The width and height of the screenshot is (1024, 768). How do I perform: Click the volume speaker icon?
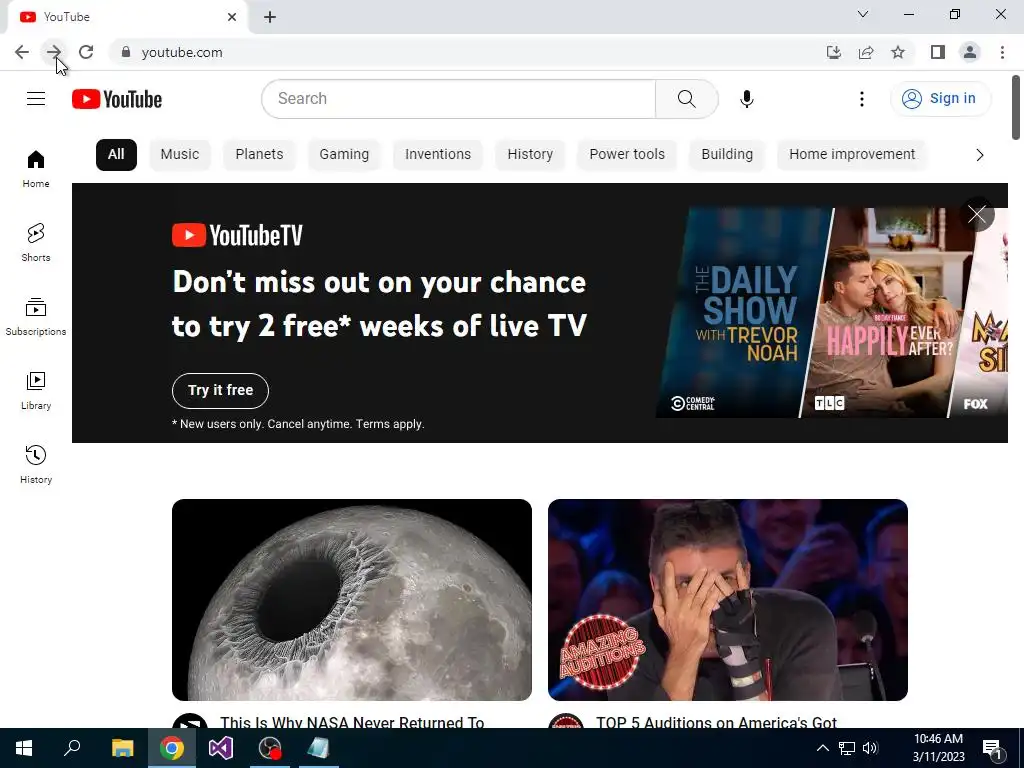871,748
